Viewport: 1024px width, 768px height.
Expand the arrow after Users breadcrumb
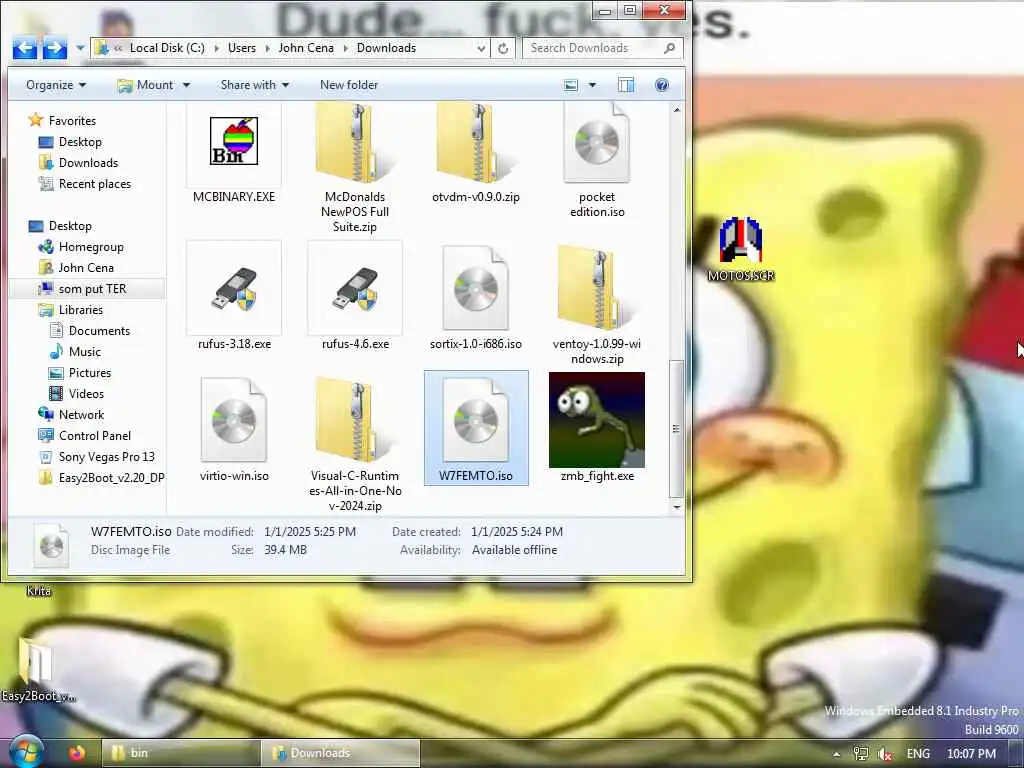268,48
